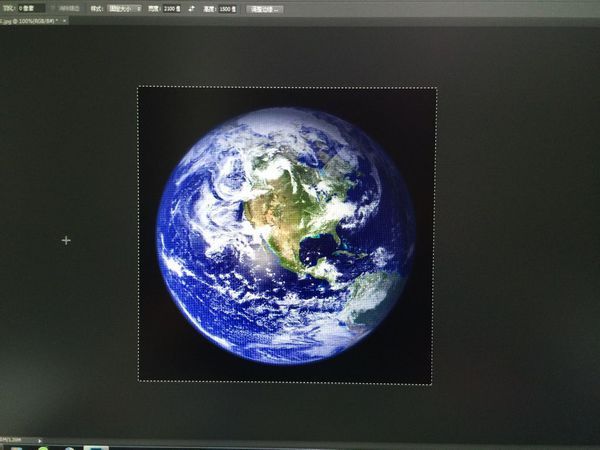
Task: Click the Width field showing 2100
Action: 170,8
